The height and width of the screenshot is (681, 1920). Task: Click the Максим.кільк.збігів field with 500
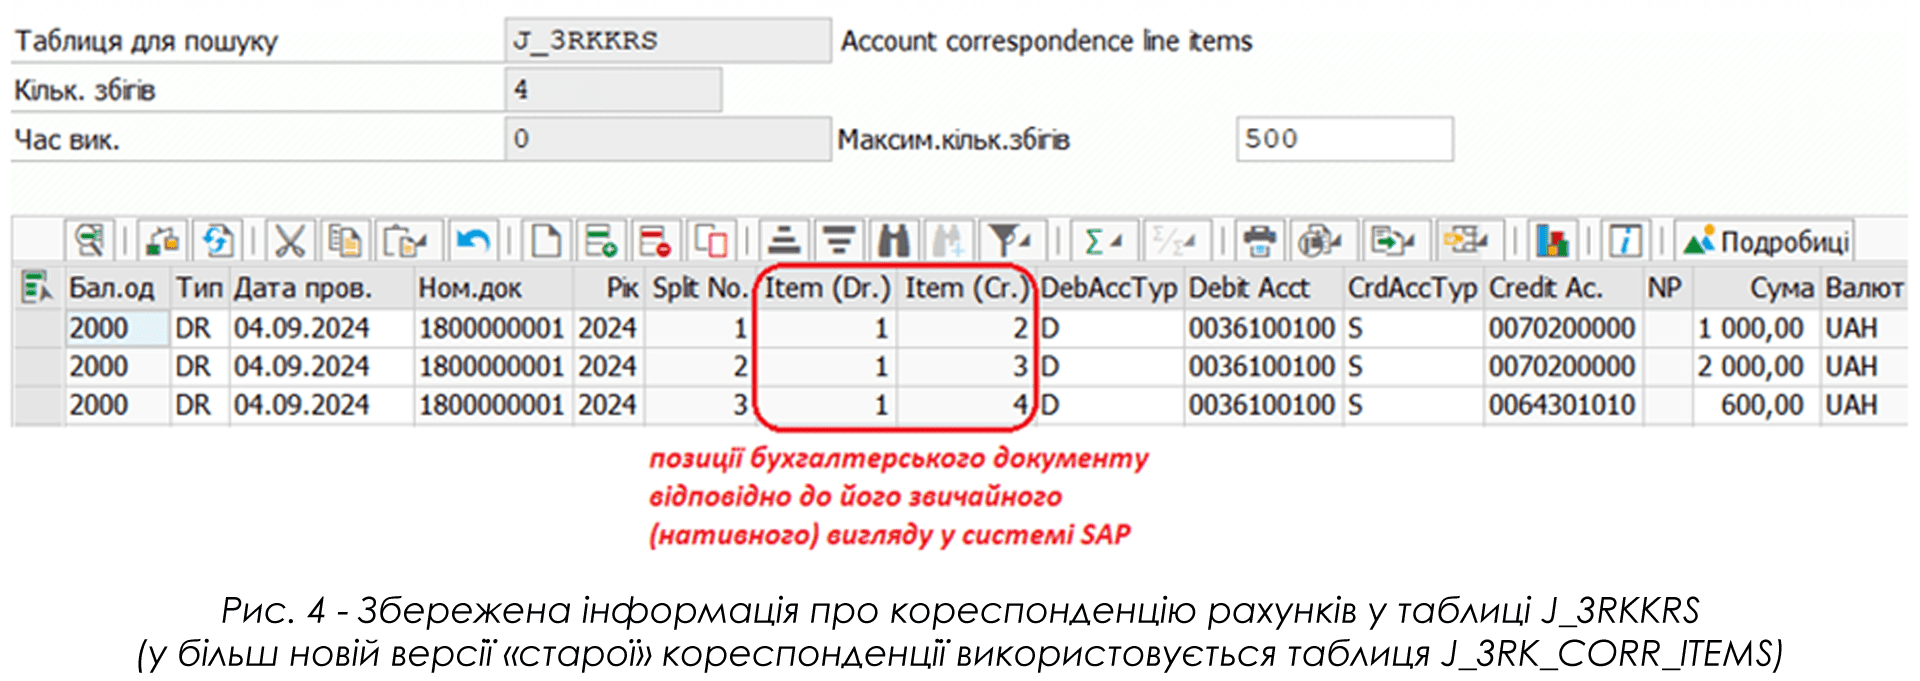tap(1344, 138)
